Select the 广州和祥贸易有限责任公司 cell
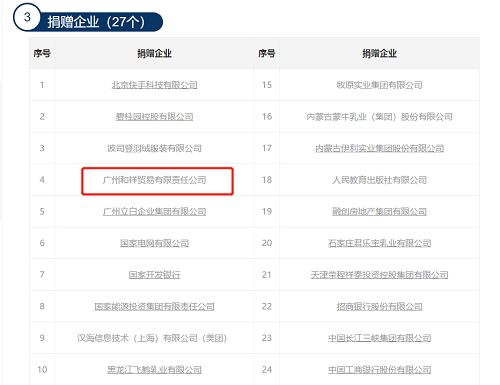The width and height of the screenshot is (500, 385). coord(154,180)
